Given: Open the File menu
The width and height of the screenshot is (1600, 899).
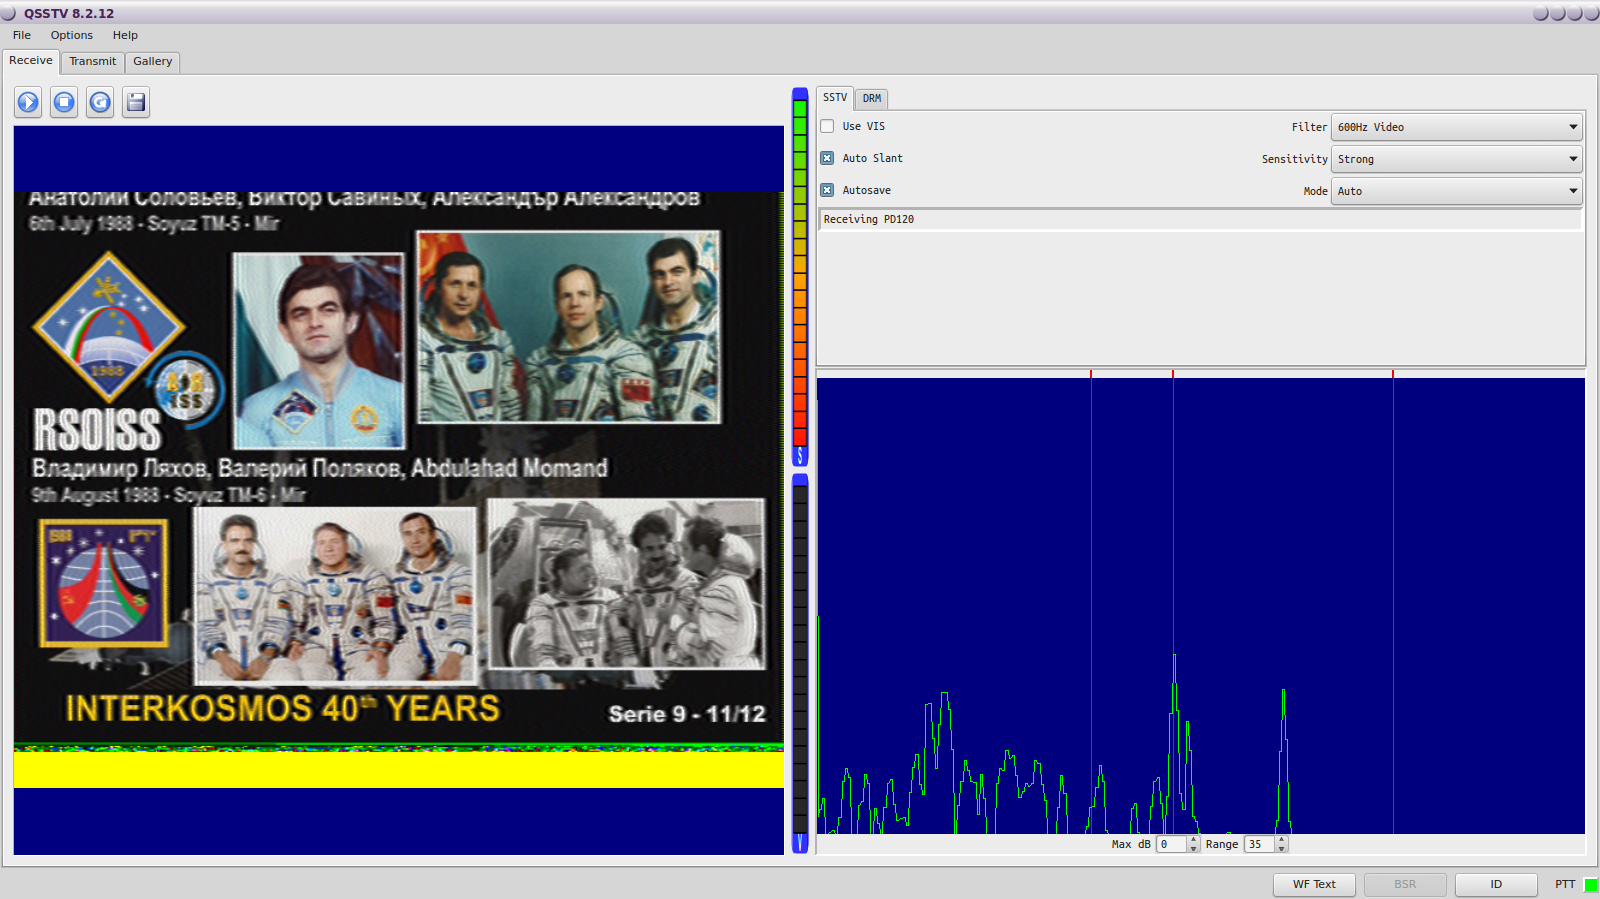Looking at the screenshot, I should pos(22,35).
